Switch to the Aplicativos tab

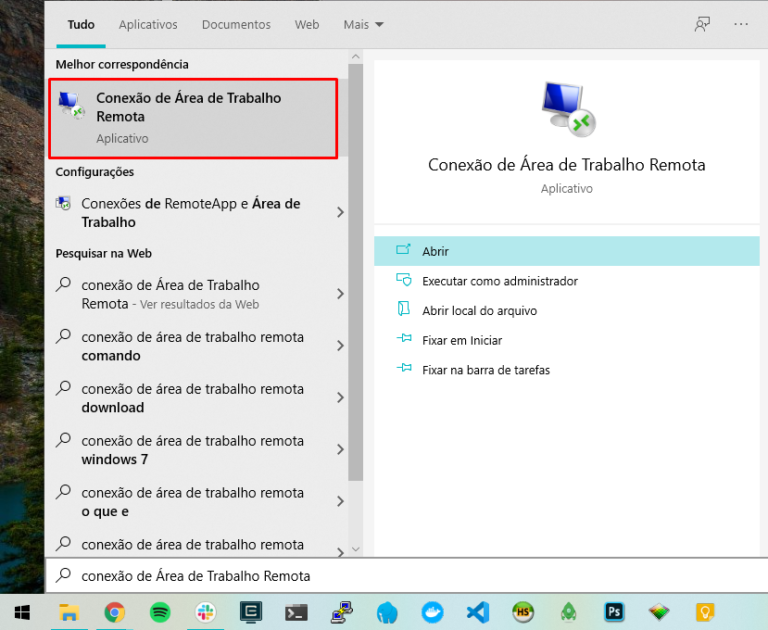pos(147,24)
